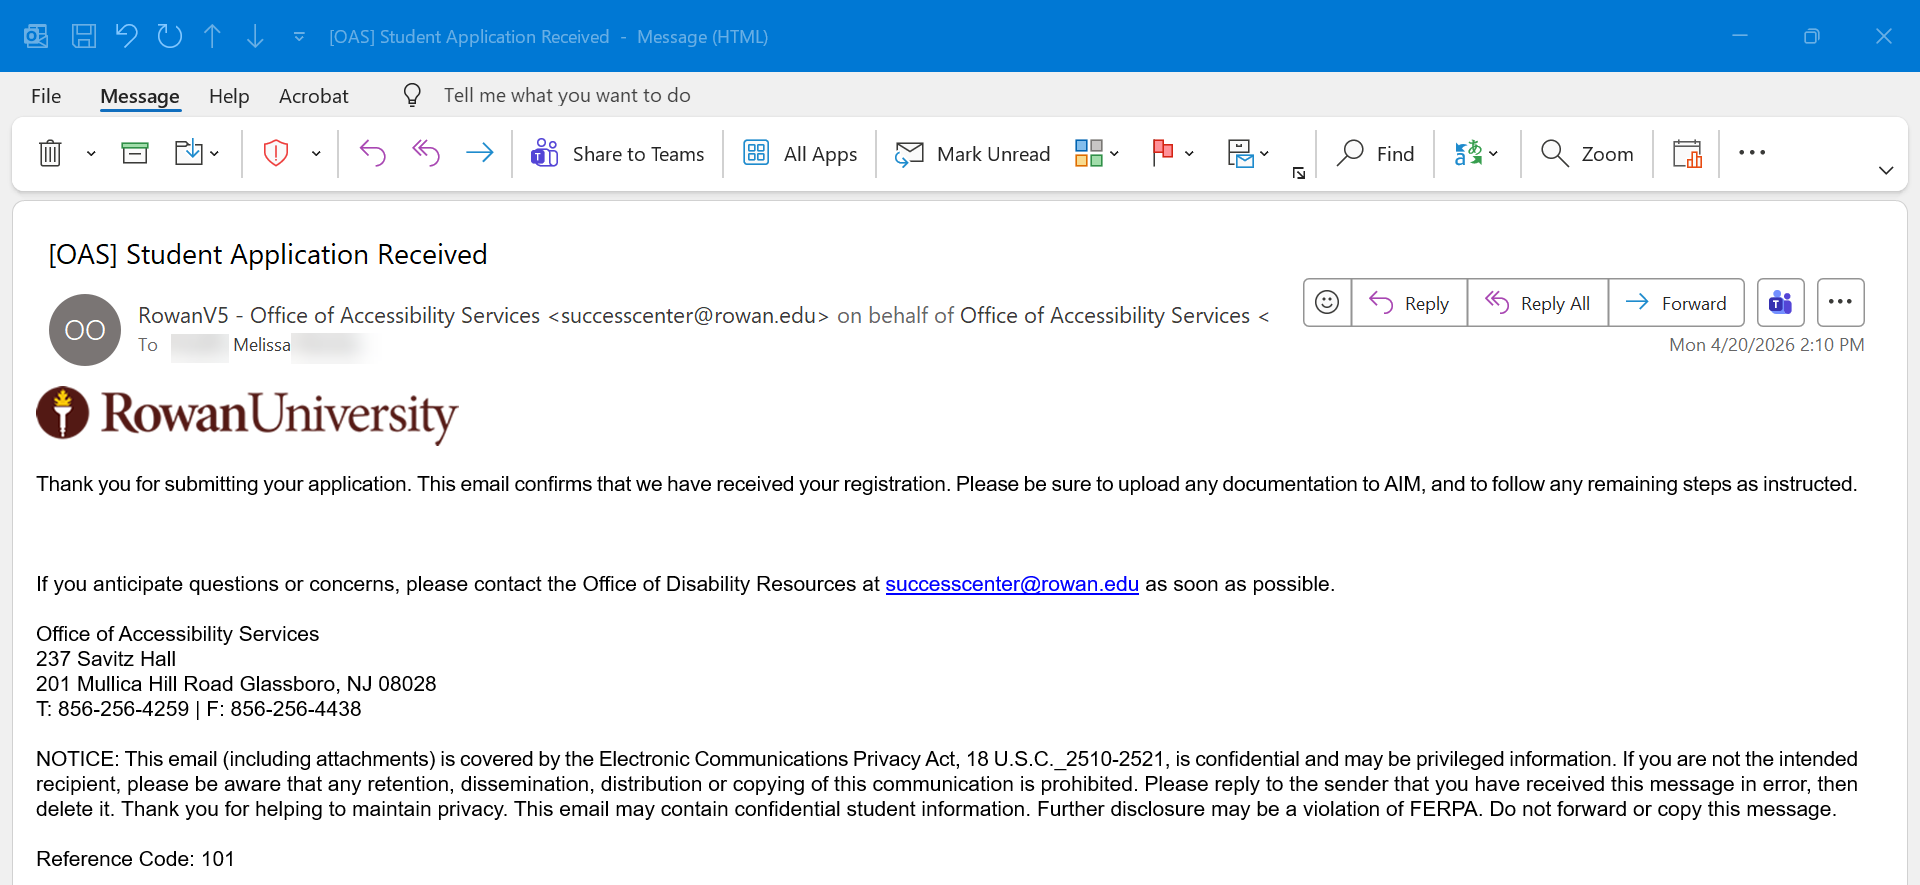Click the Redo icon in title bar
Viewport: 1920px width, 885px height.
170,37
